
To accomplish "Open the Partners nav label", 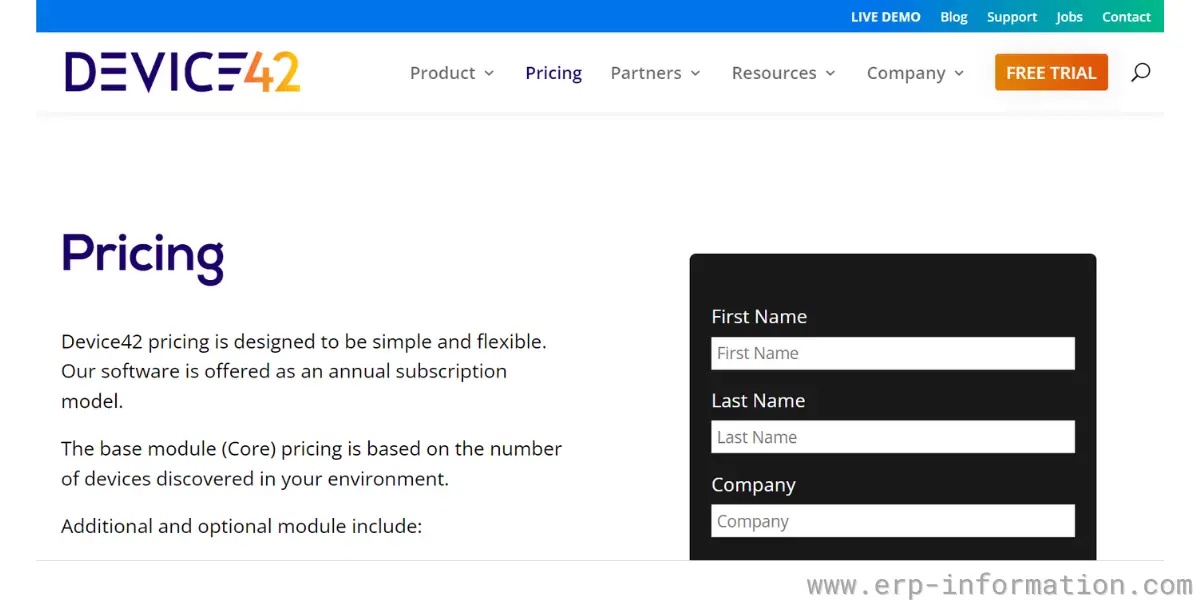I will pos(646,73).
